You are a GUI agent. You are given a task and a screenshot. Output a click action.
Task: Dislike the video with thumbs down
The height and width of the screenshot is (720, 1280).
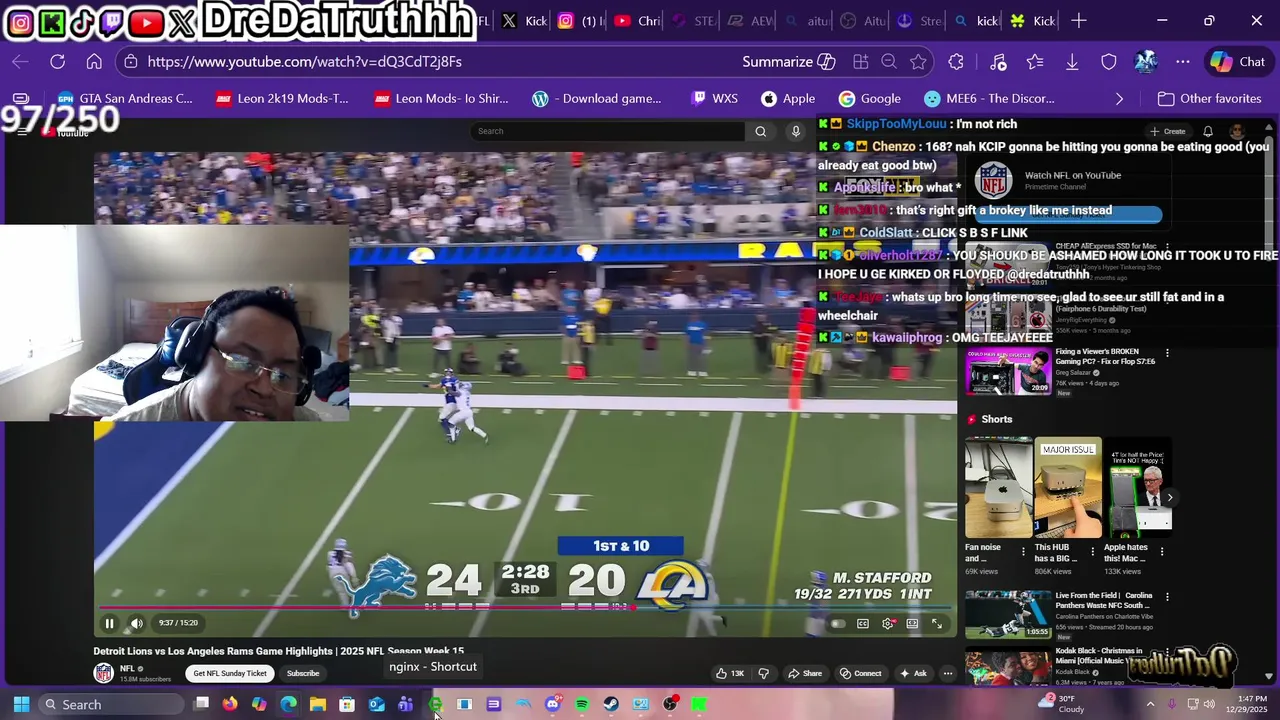click(x=764, y=673)
